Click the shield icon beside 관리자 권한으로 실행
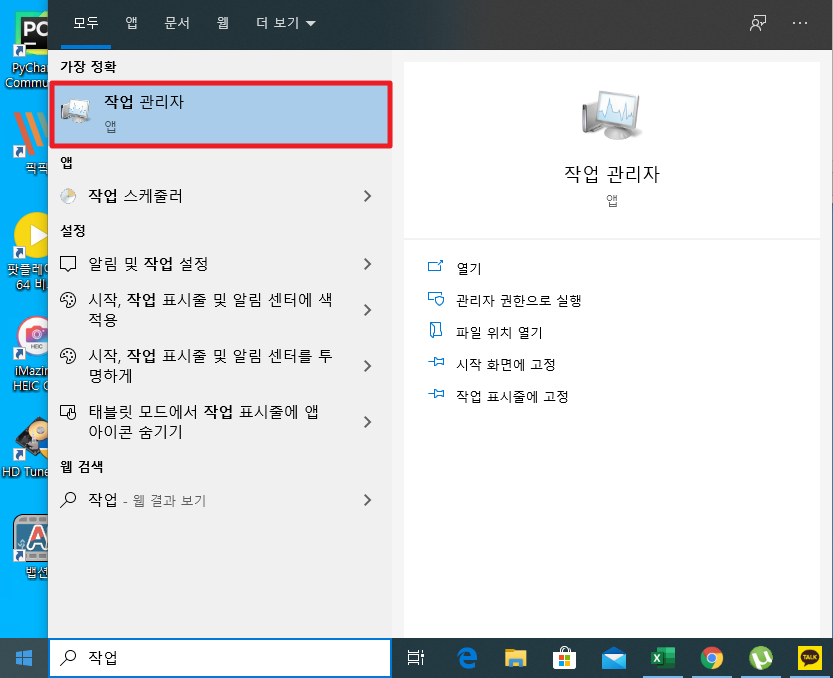Screen dimensions: 833x678 (x=436, y=299)
